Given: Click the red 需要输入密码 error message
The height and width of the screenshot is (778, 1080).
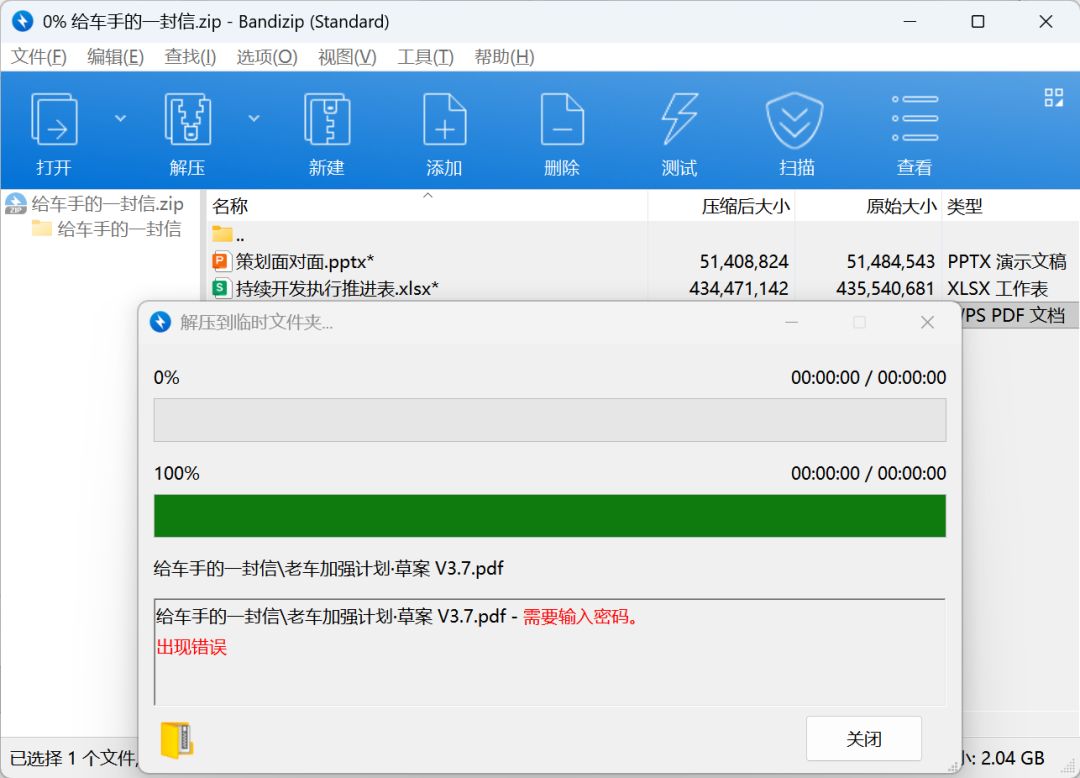Looking at the screenshot, I should [580, 616].
